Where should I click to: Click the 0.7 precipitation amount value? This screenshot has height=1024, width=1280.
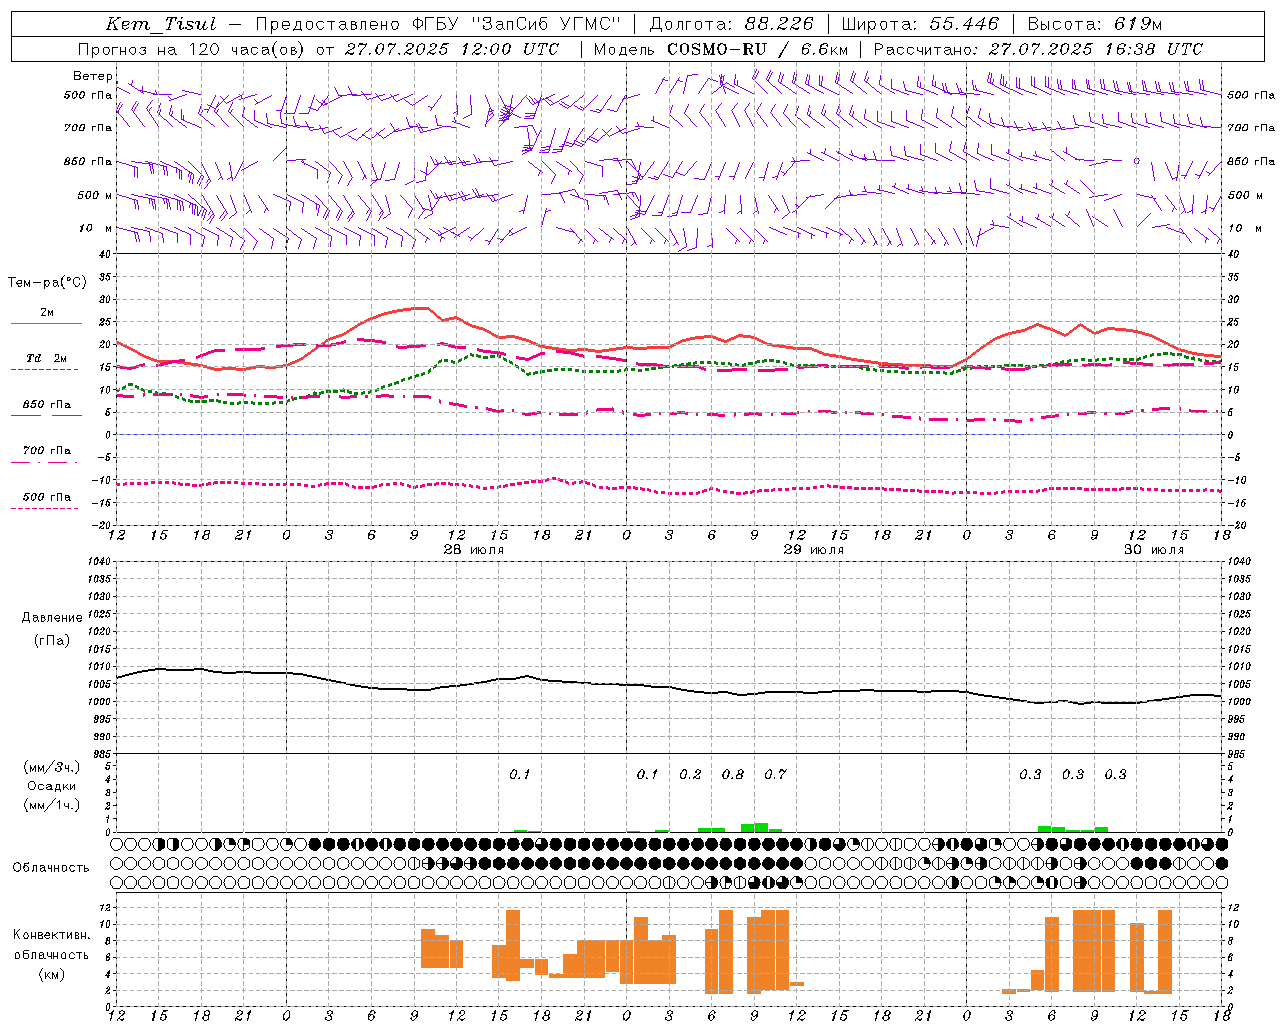click(x=775, y=774)
